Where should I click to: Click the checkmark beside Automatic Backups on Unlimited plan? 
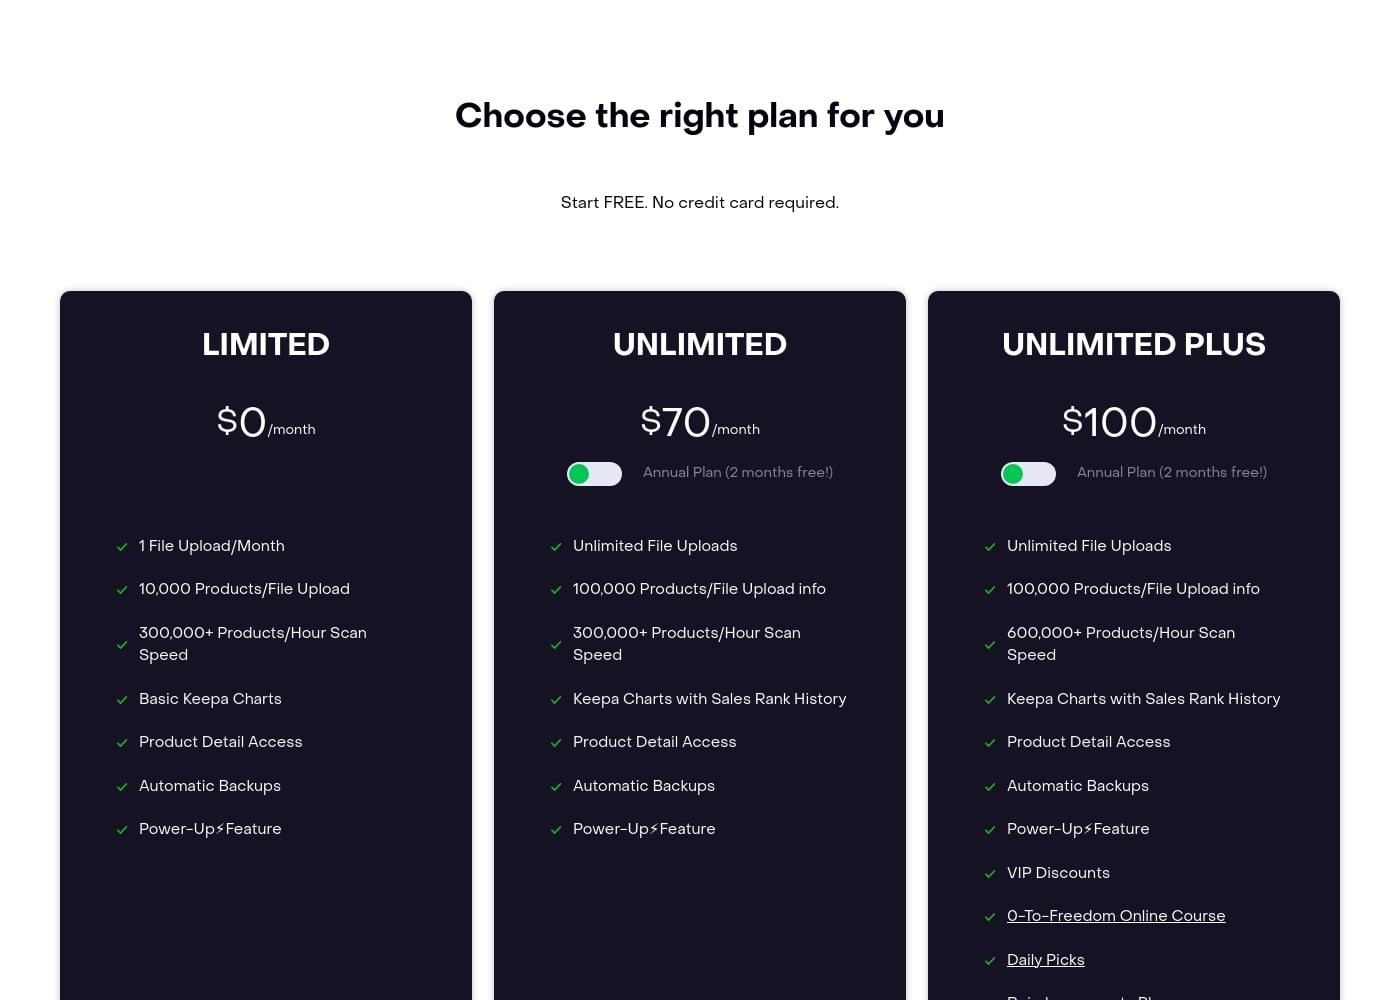[556, 787]
